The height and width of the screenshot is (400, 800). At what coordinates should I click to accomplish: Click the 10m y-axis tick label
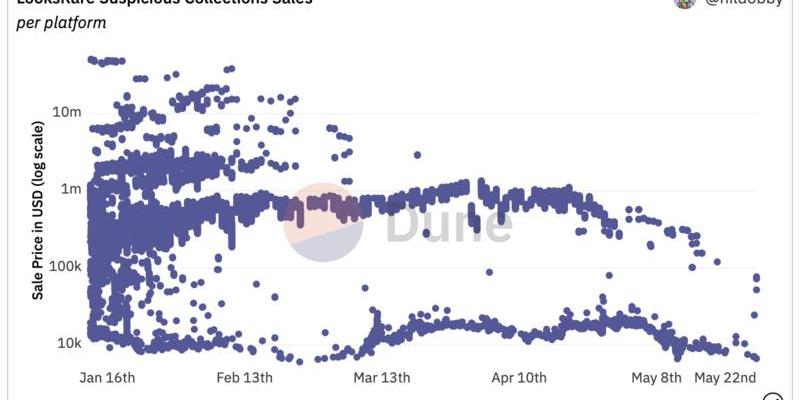[x=67, y=111]
